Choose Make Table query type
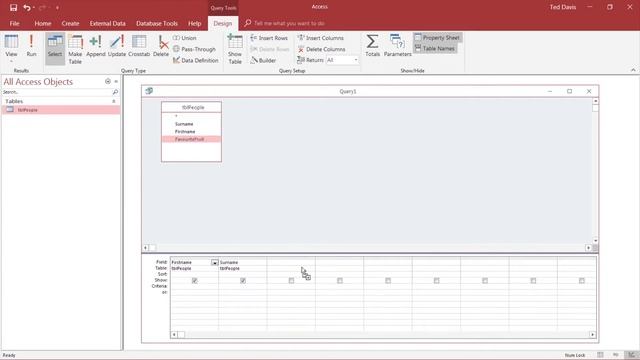Viewport: 640px width, 360px height. [75, 49]
